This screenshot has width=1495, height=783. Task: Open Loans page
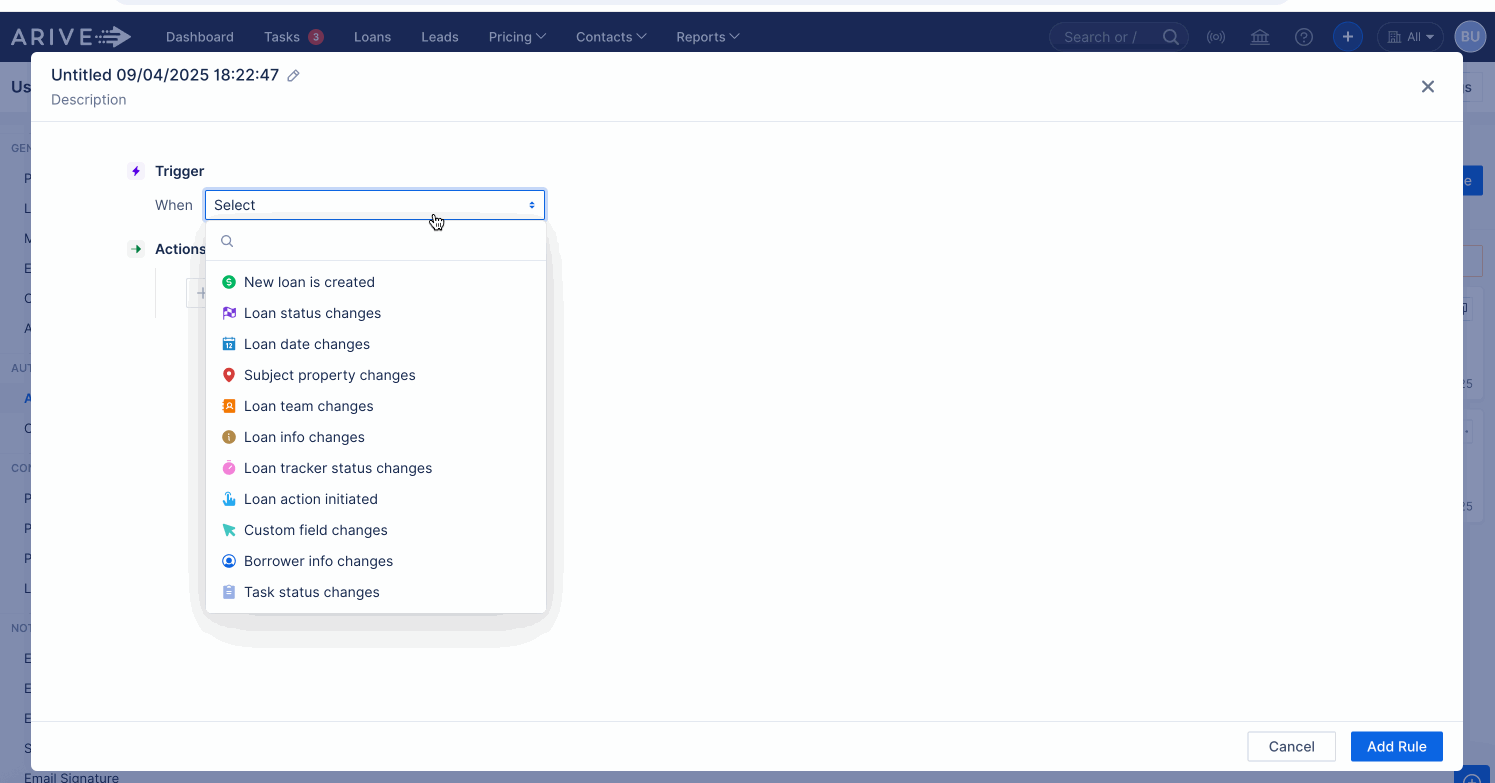pos(372,37)
